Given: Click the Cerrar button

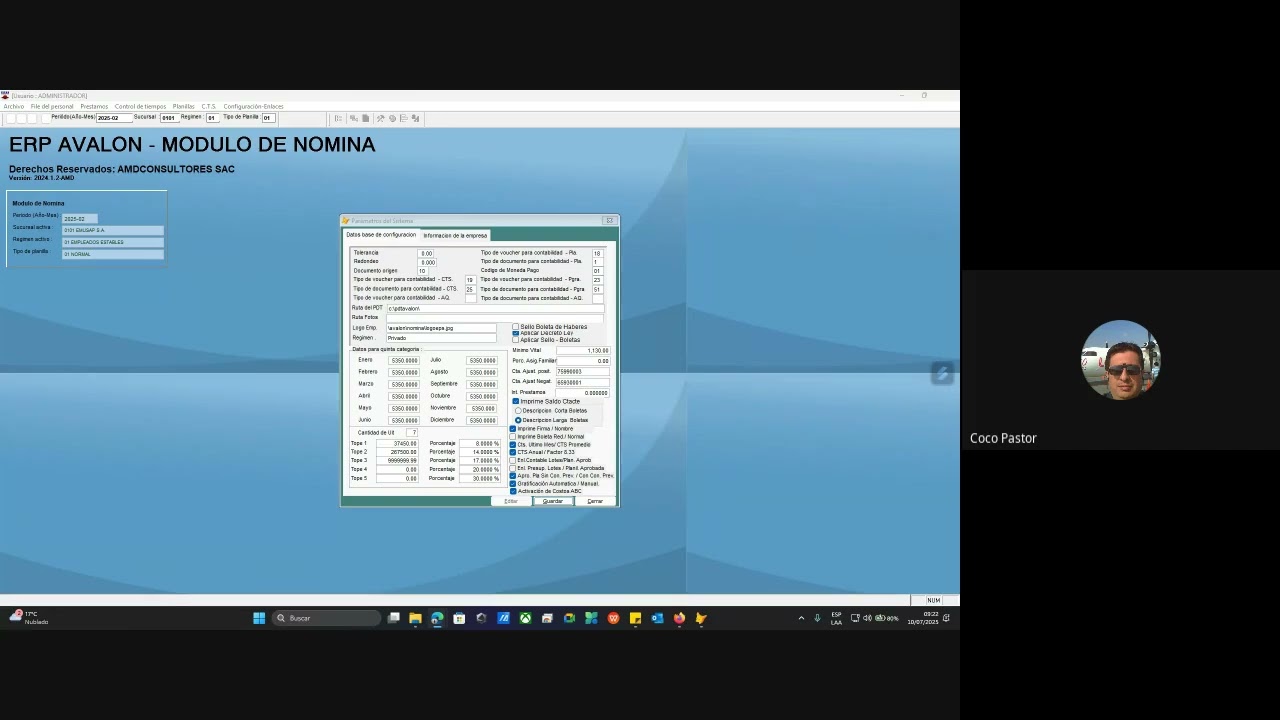Looking at the screenshot, I should 595,501.
